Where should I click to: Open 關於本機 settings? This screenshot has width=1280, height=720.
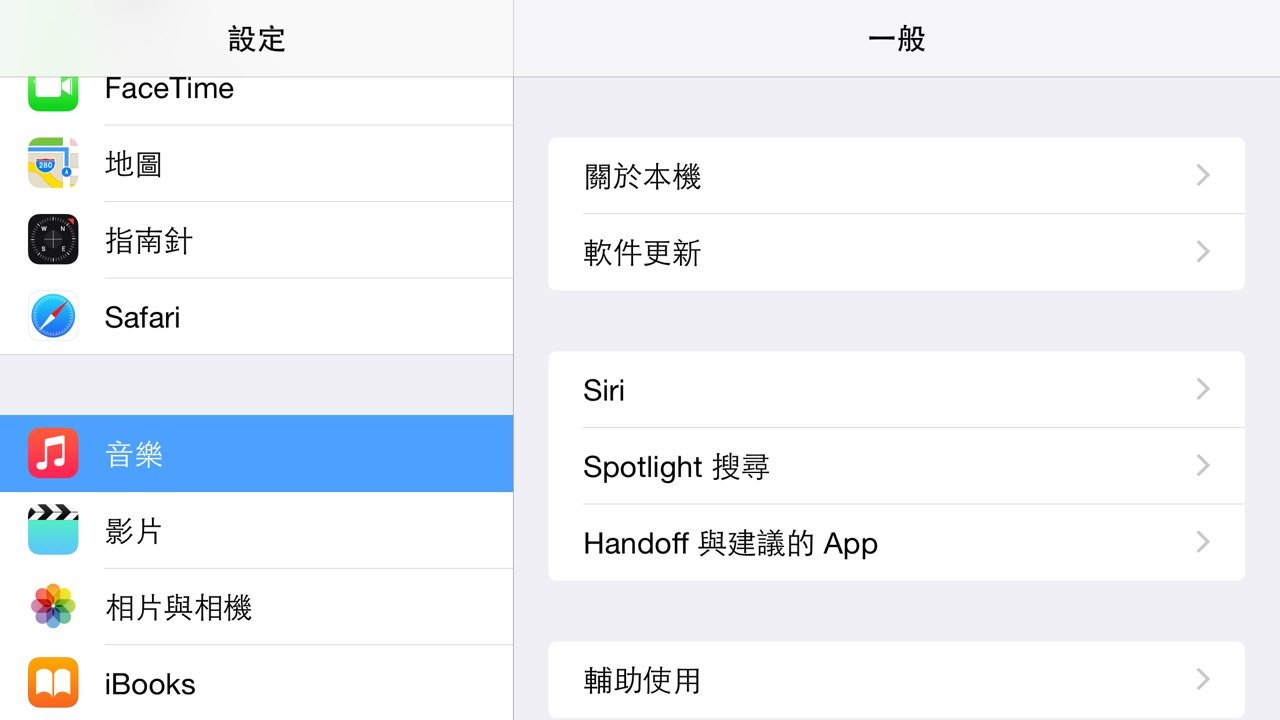643,177
